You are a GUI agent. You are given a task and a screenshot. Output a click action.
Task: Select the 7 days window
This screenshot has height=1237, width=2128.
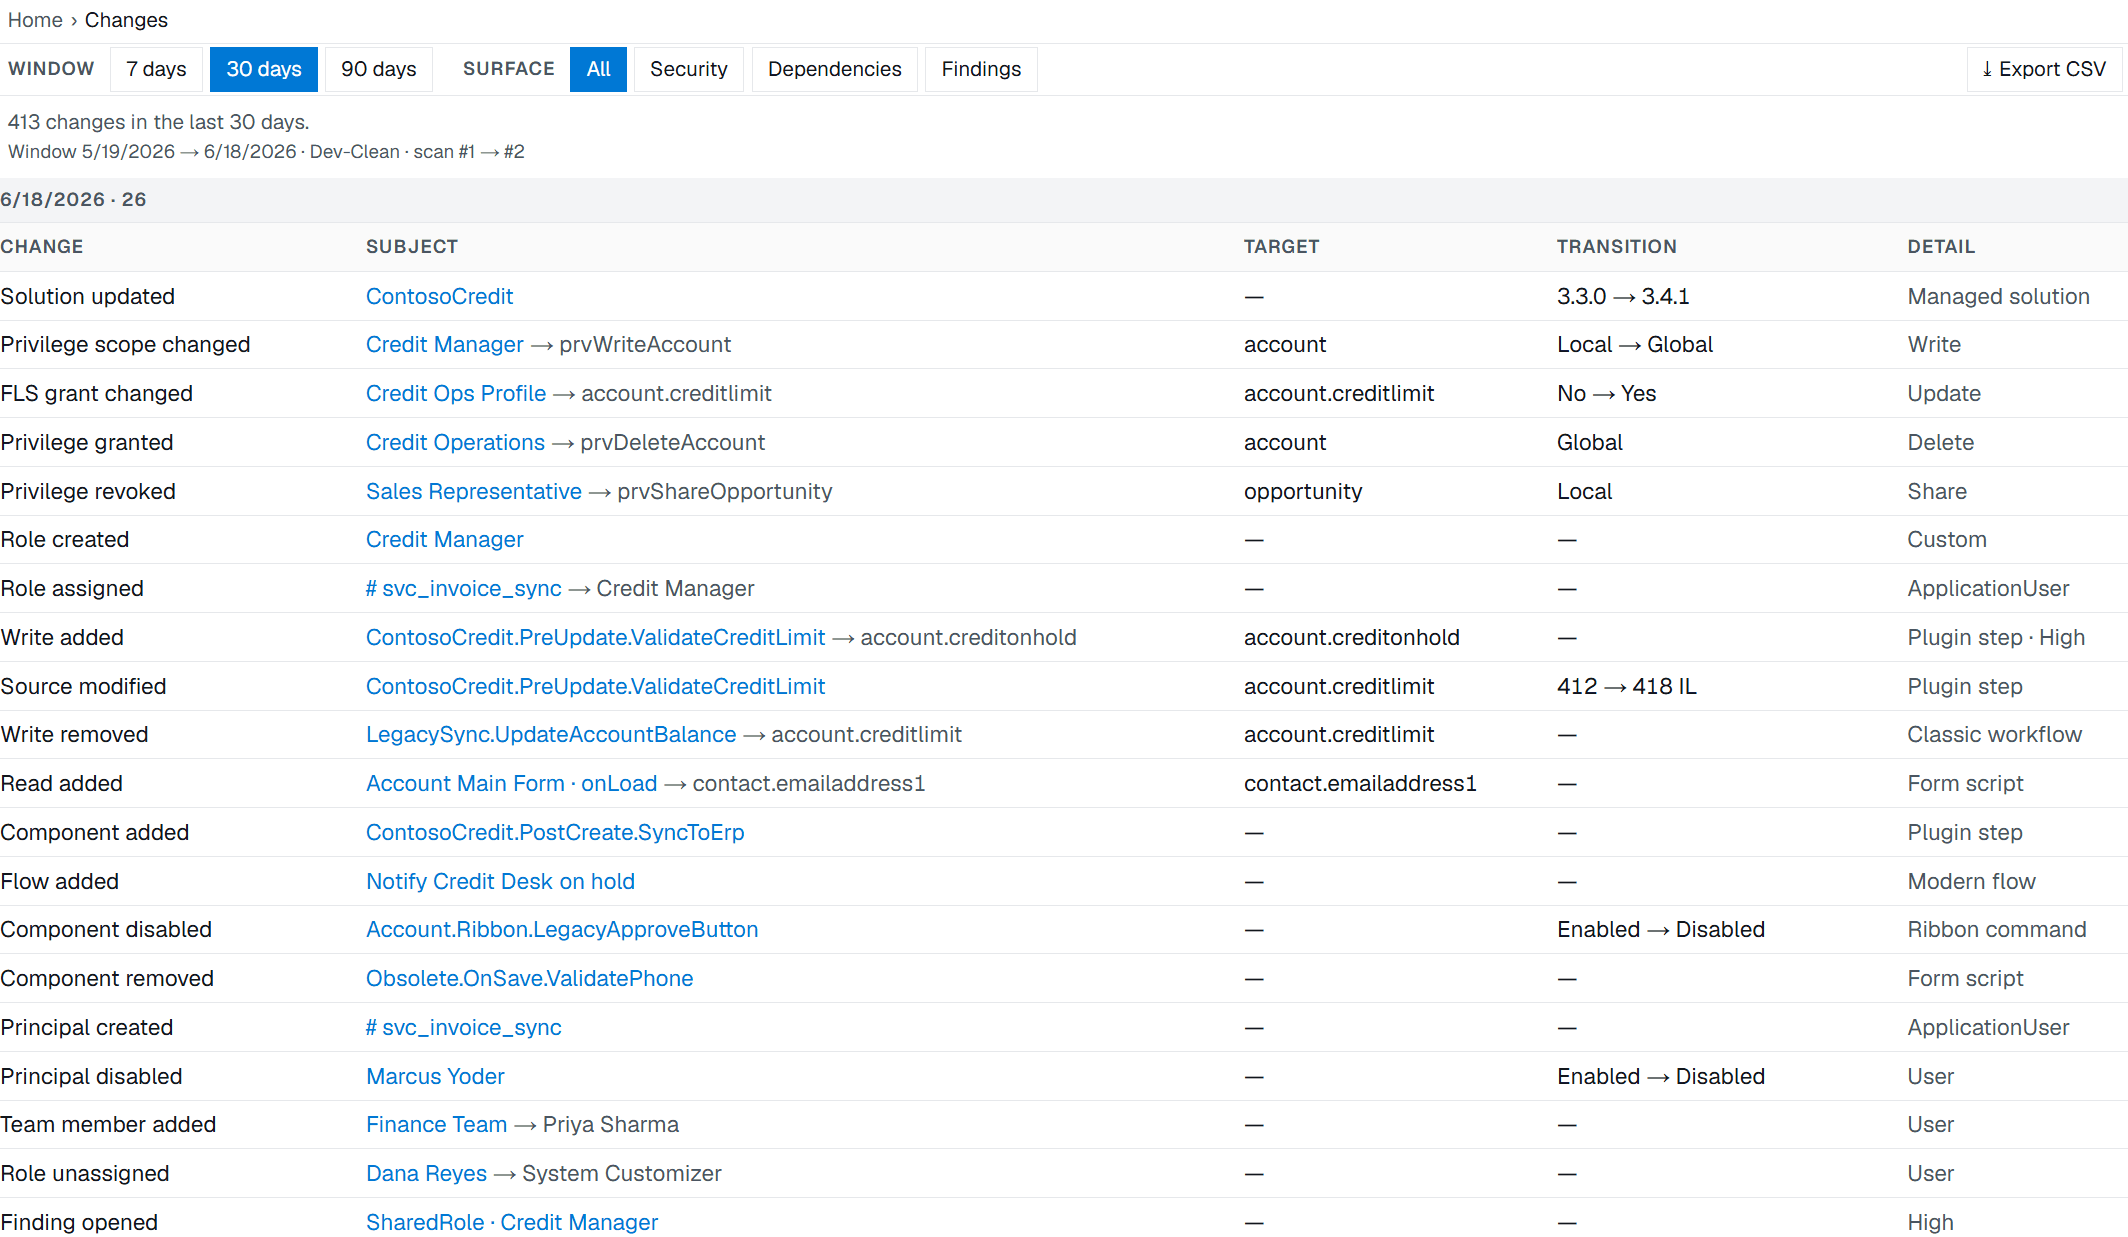coord(156,69)
